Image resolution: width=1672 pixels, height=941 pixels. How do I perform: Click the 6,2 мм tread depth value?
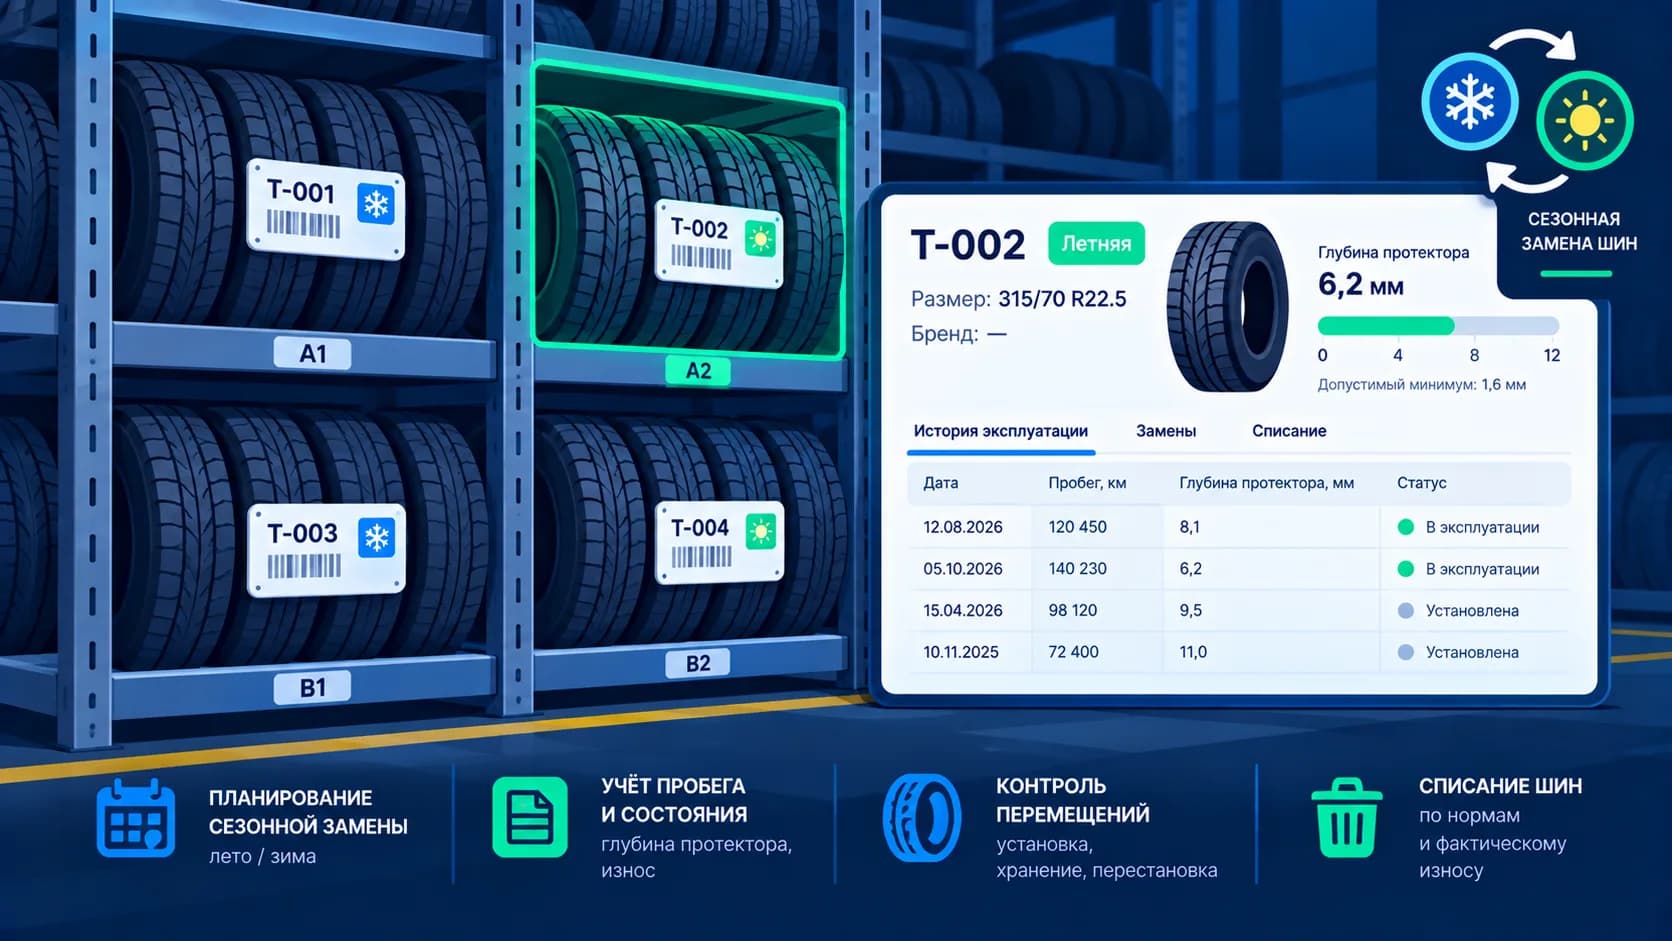point(1361,285)
